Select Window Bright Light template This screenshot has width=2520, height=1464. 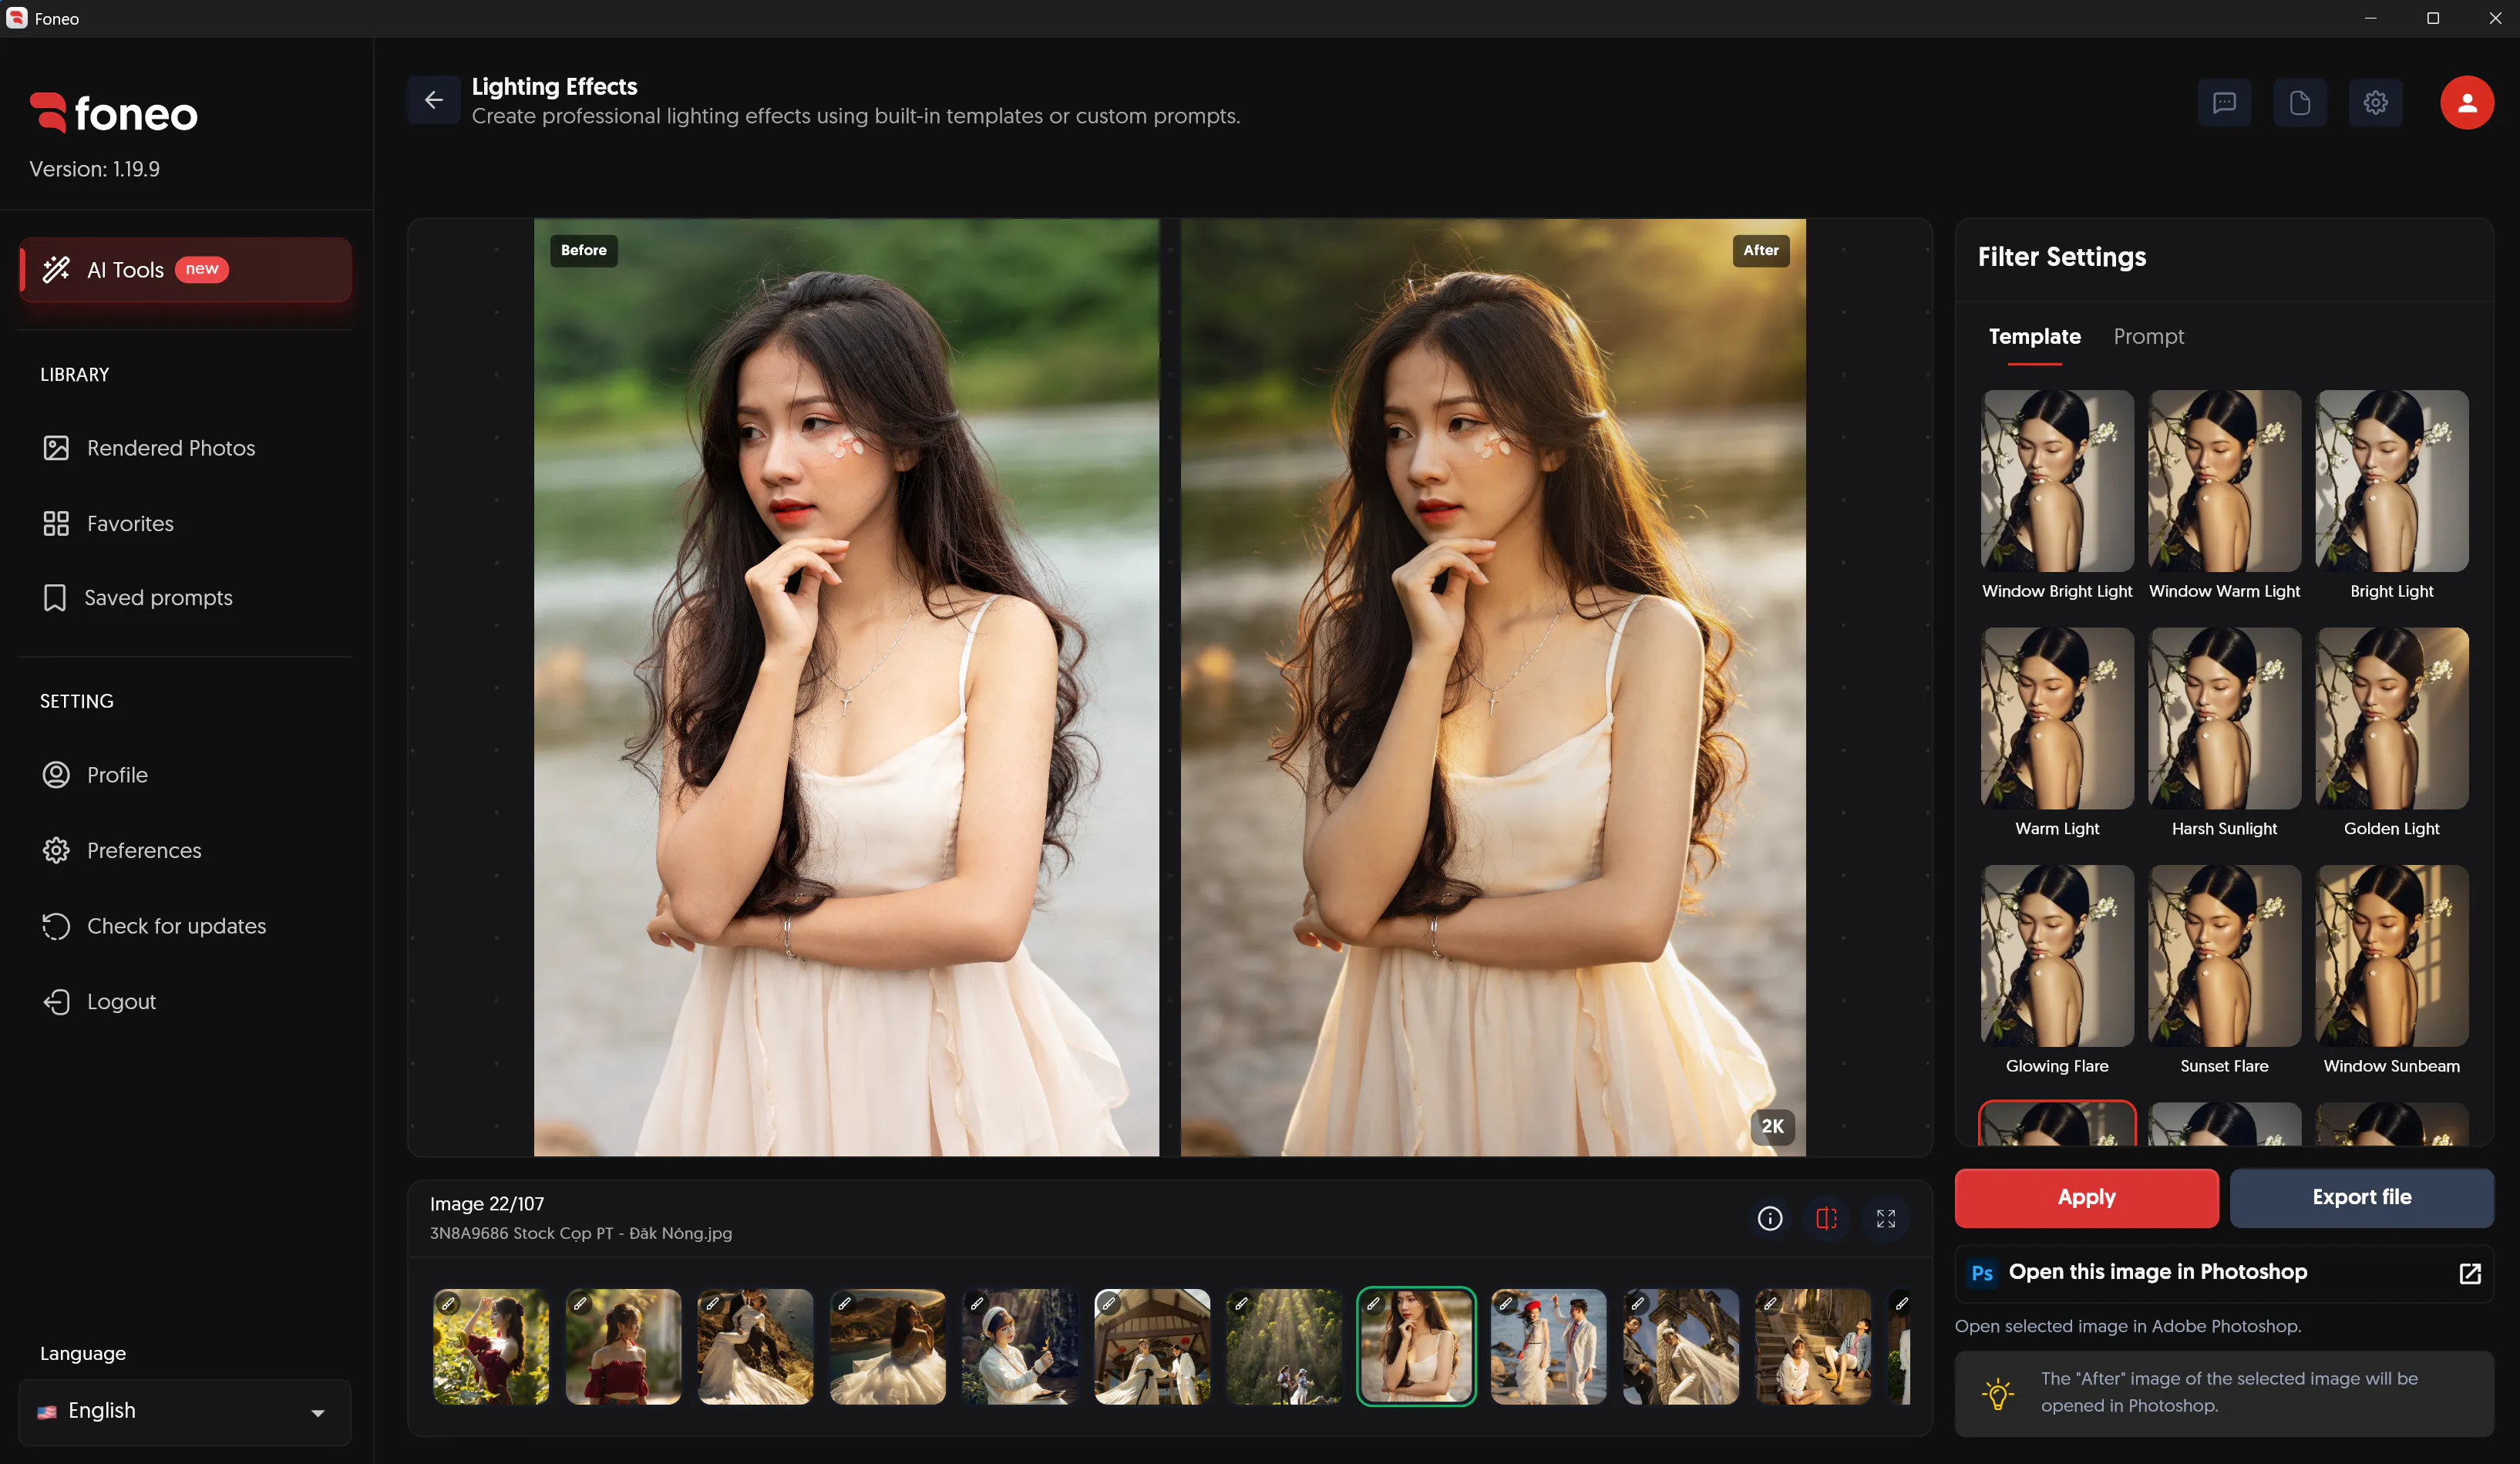click(2057, 481)
